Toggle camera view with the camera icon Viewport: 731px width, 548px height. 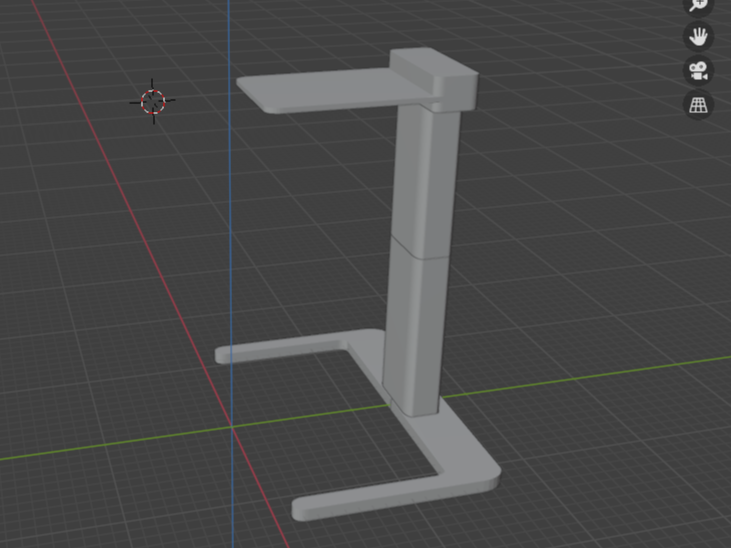click(x=698, y=70)
